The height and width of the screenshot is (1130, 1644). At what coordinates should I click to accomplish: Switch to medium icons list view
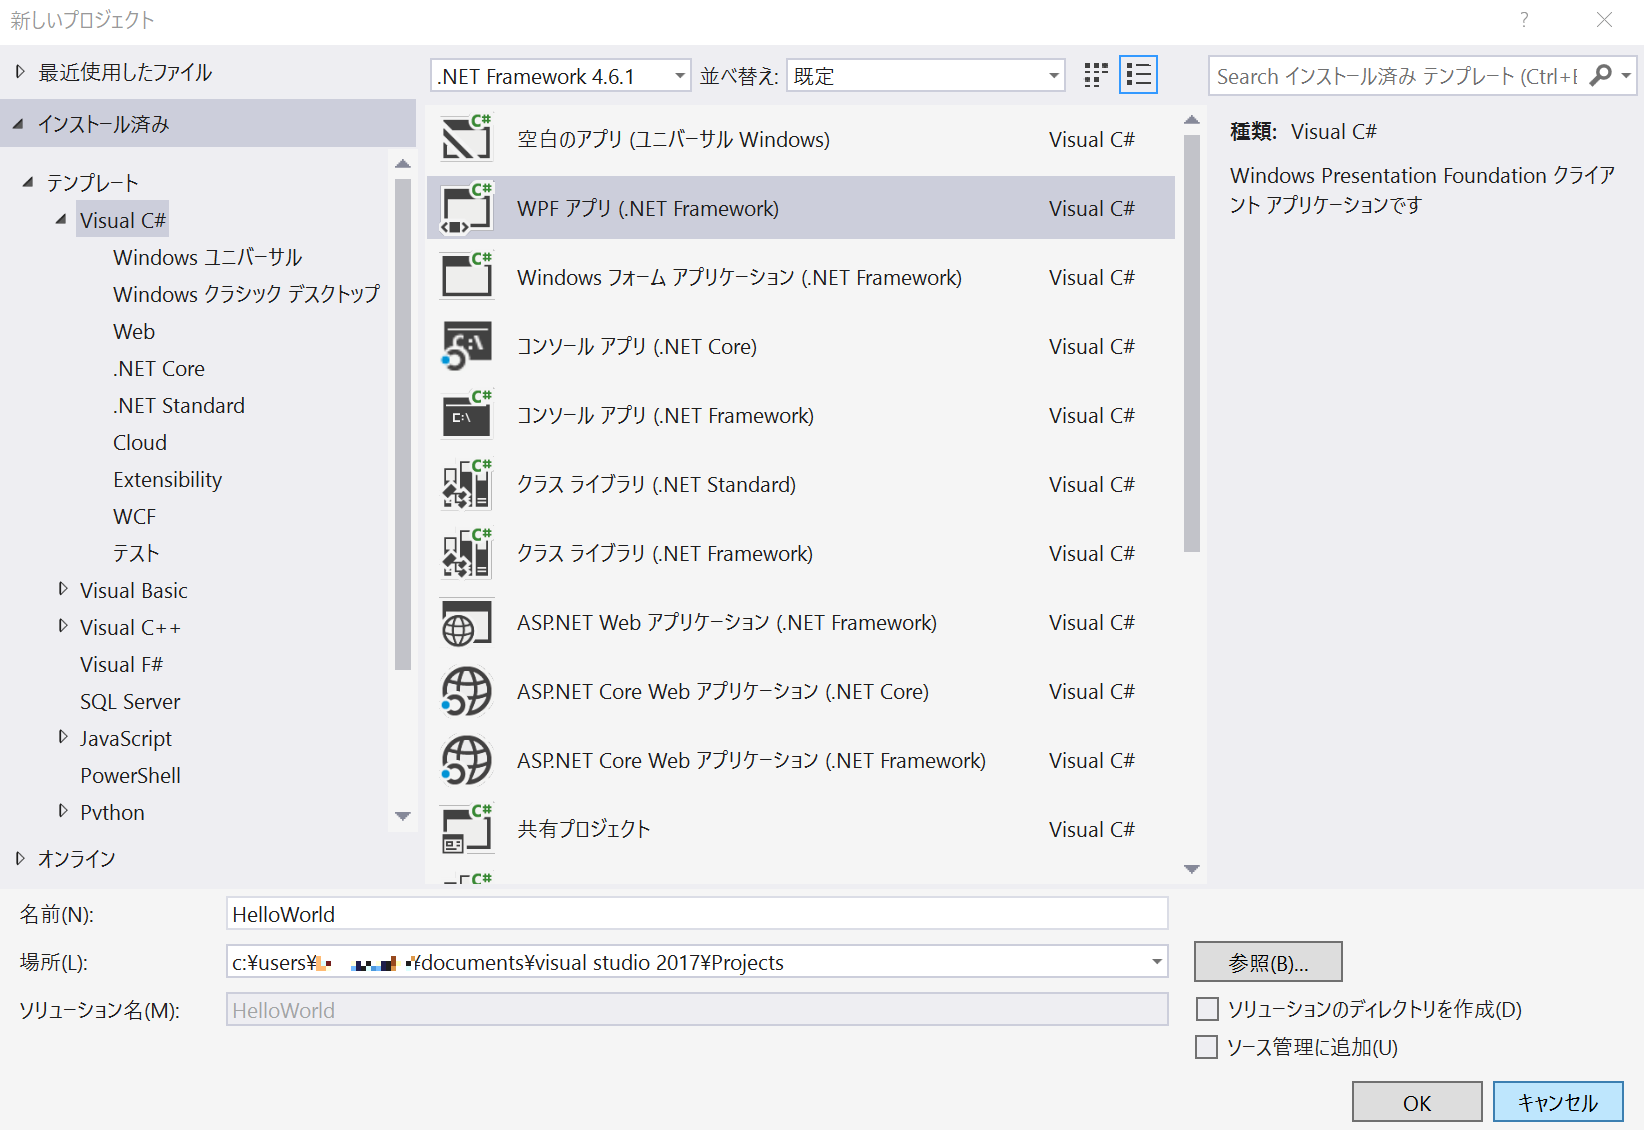[1138, 75]
